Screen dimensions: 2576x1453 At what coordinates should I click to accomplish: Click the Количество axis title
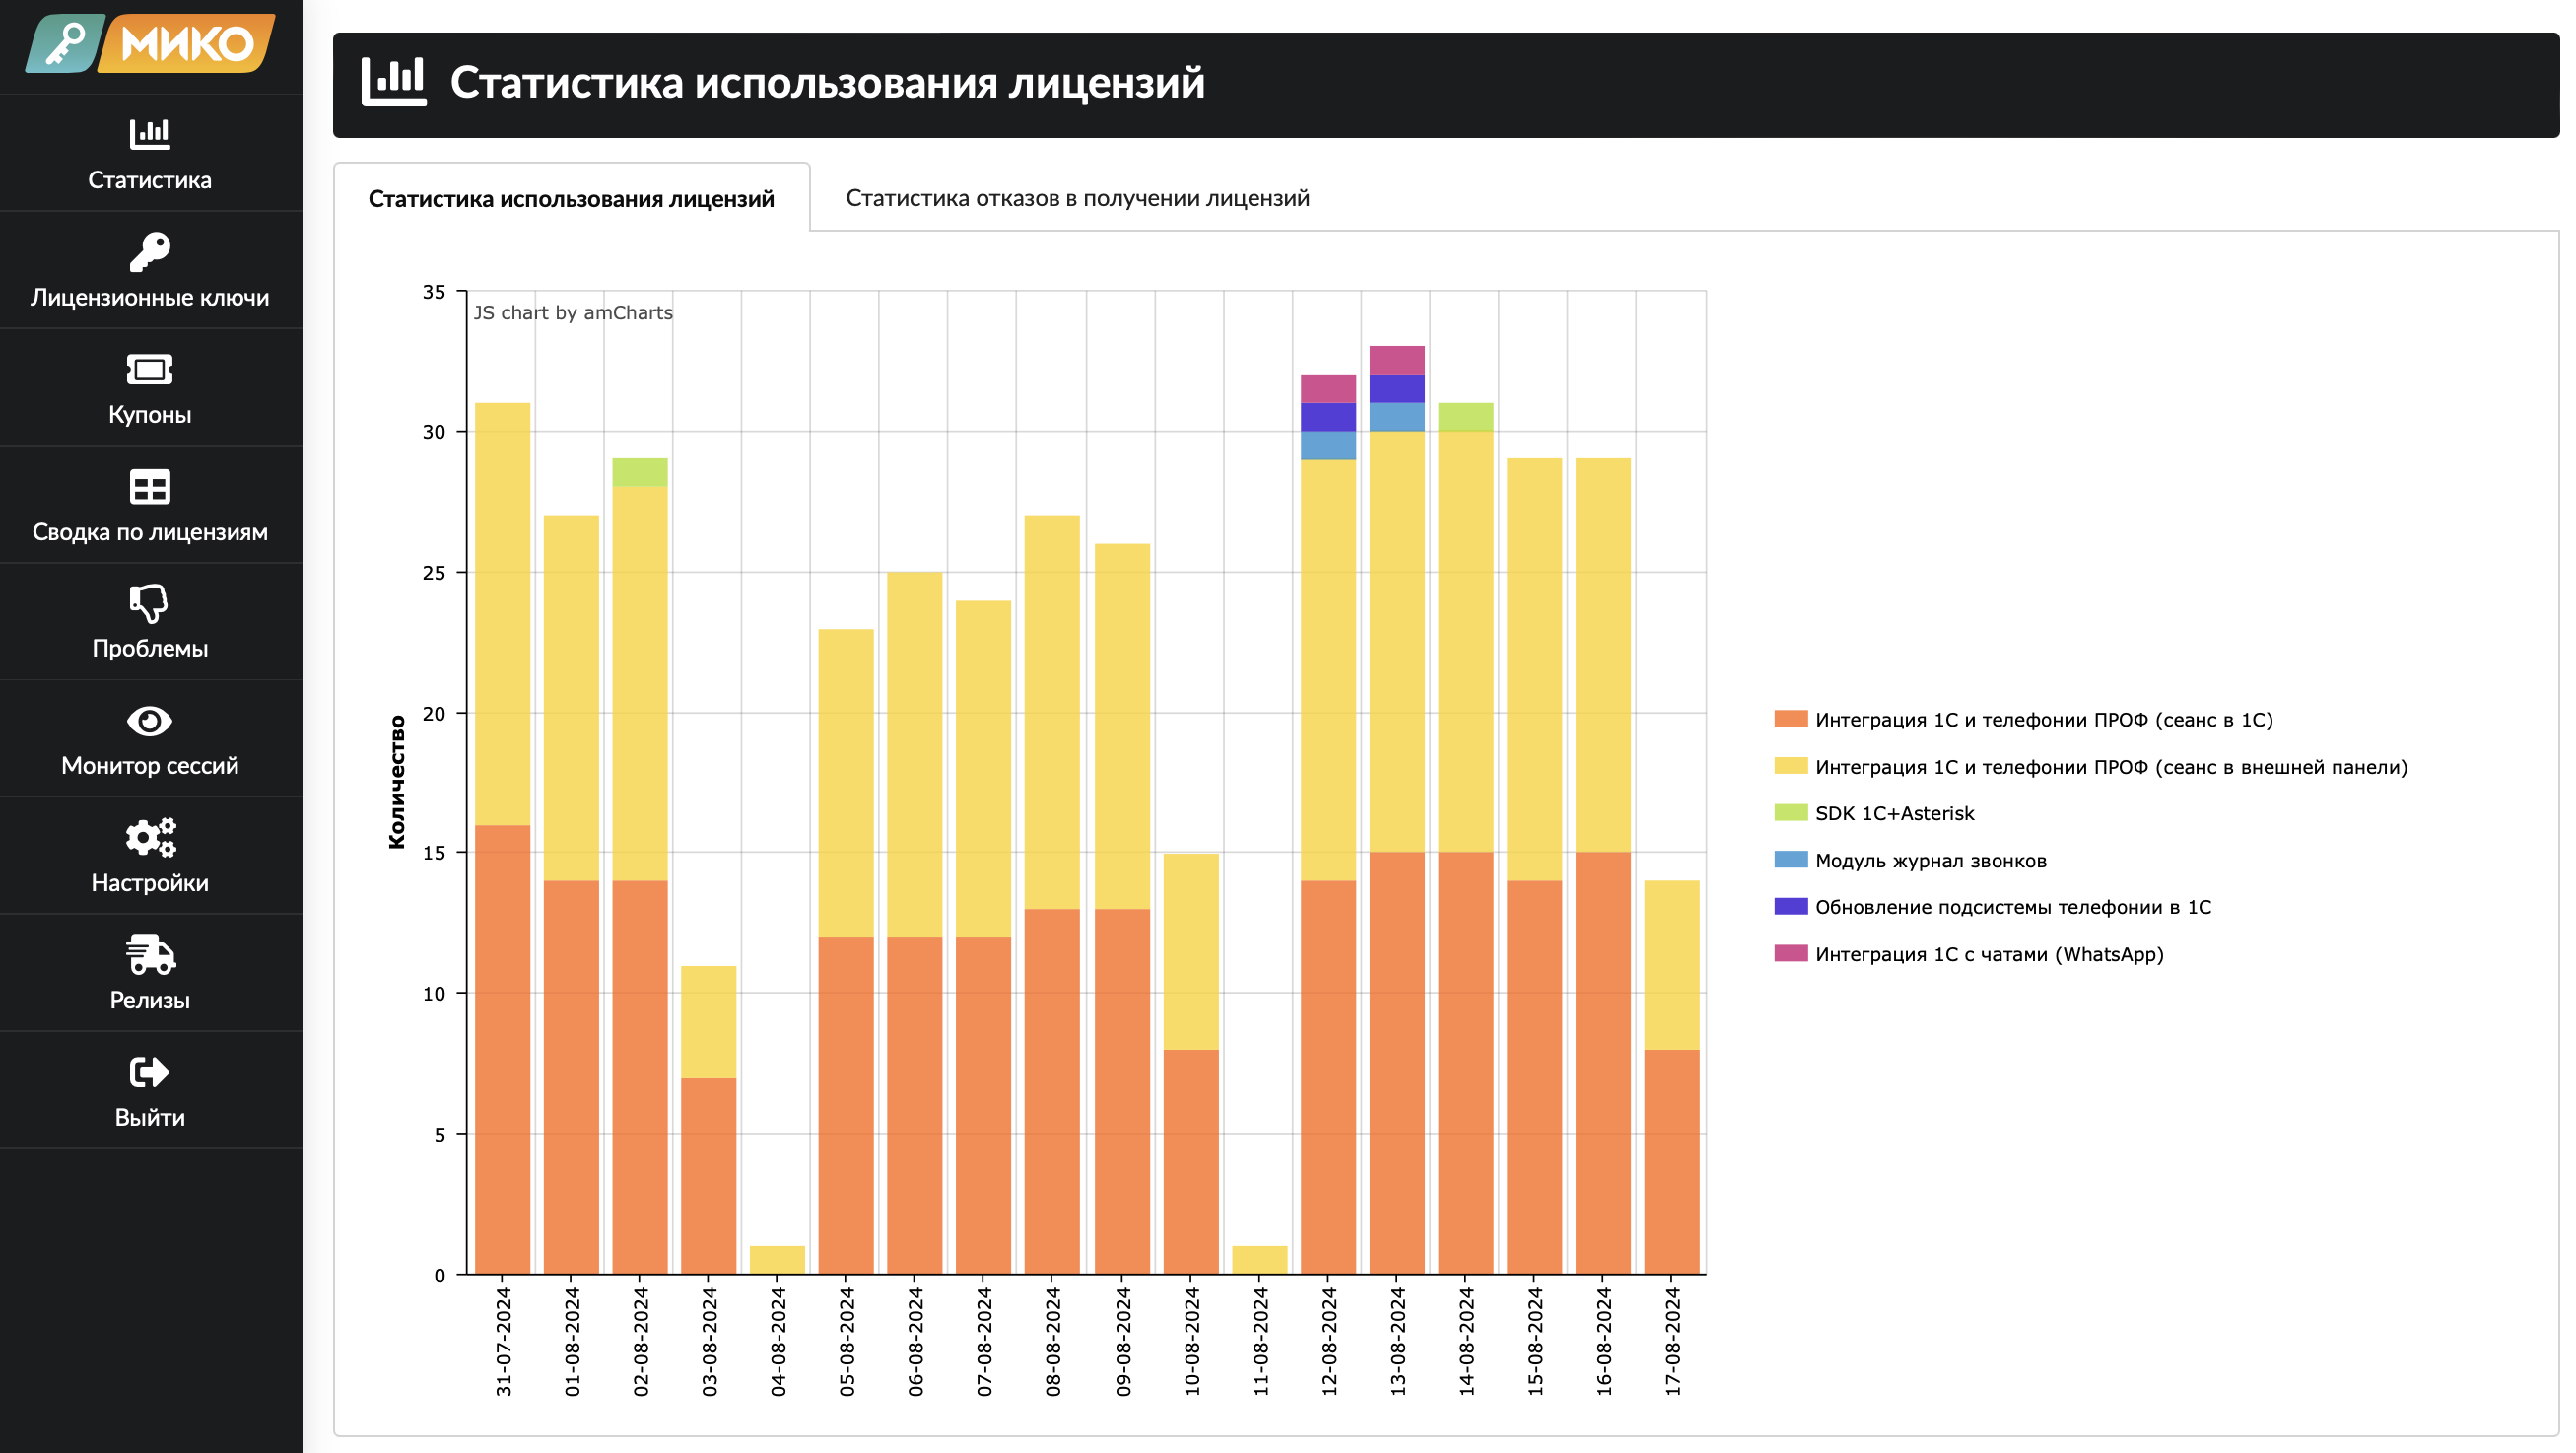pos(397,782)
